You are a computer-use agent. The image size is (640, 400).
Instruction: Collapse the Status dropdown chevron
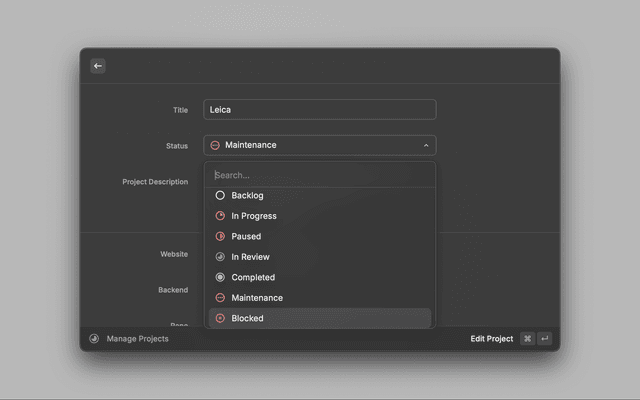pyautogui.click(x=426, y=146)
